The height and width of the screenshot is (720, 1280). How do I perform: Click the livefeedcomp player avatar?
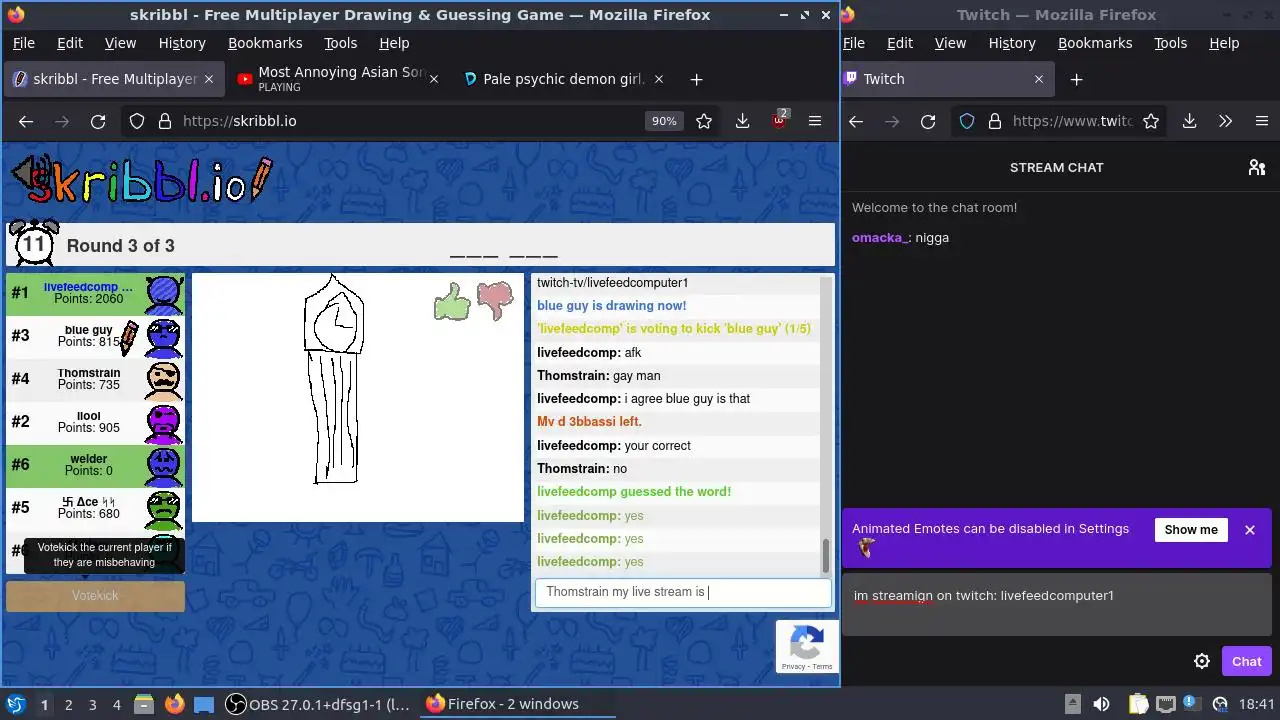(x=164, y=293)
